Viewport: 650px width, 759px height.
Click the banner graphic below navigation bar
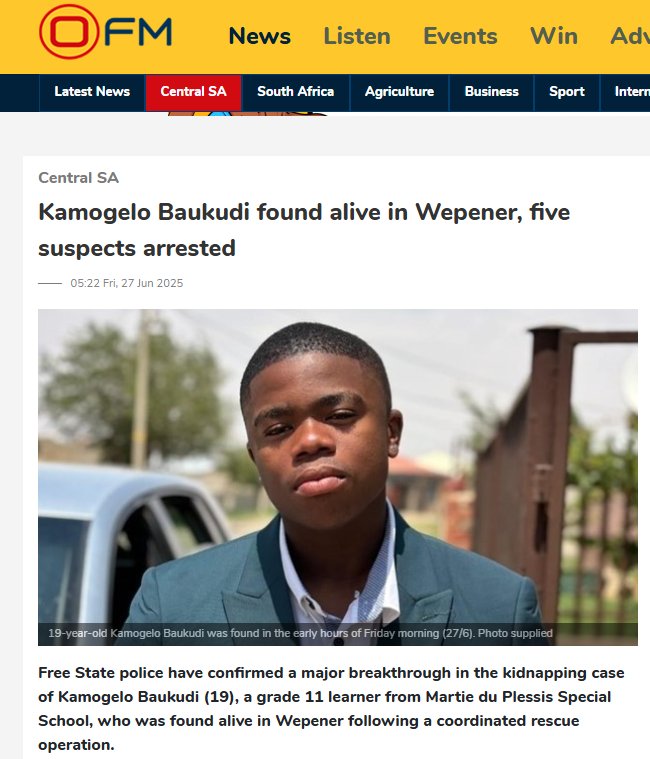click(247, 114)
